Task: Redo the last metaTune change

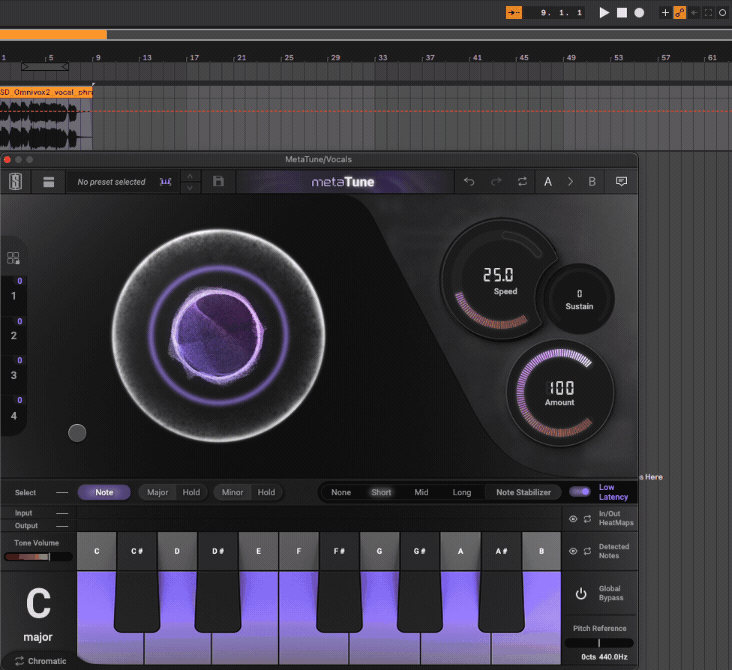Action: (x=496, y=181)
